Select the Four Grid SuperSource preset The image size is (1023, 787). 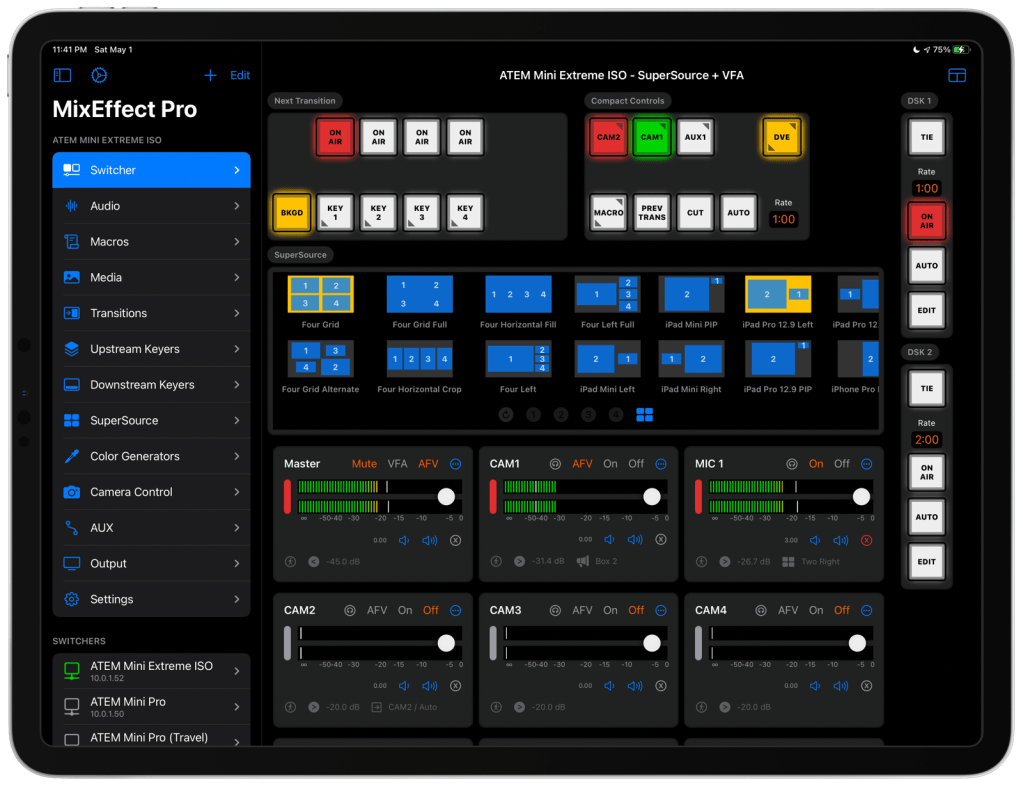[320, 294]
